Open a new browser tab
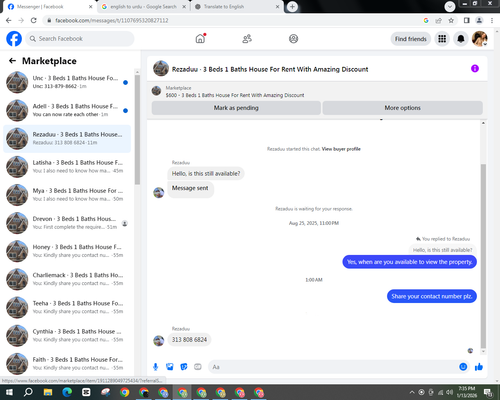 (x=292, y=7)
